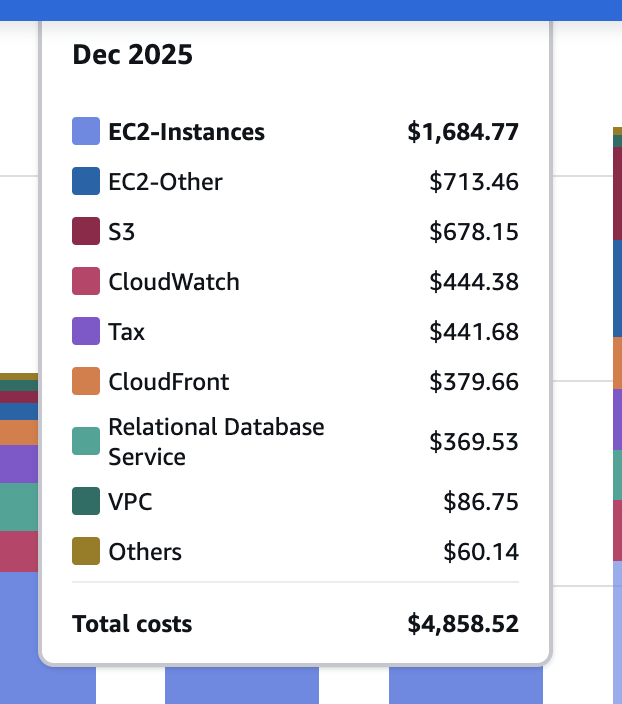
Task: Click the Total costs label
Action: pyautogui.click(x=132, y=624)
